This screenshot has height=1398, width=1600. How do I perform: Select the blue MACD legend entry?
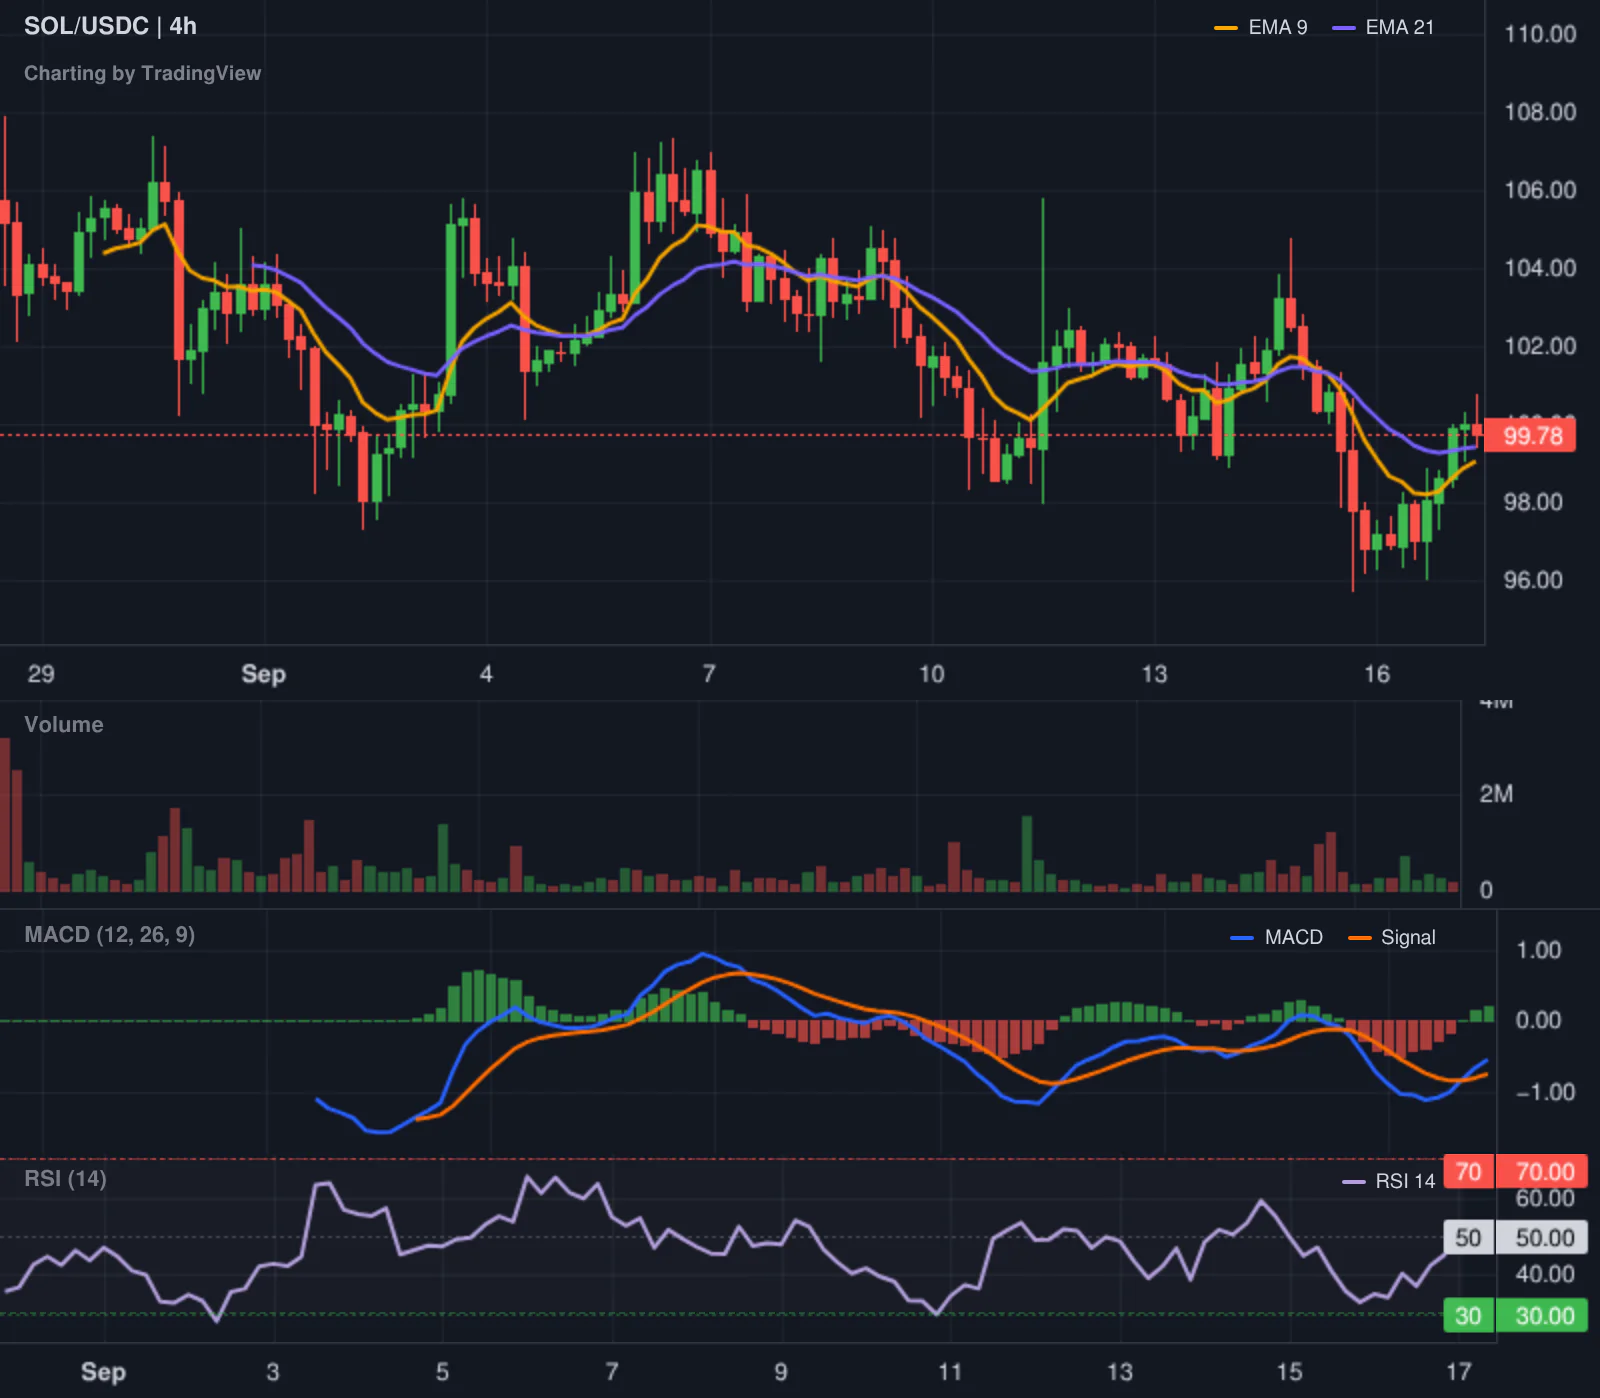pos(1277,937)
